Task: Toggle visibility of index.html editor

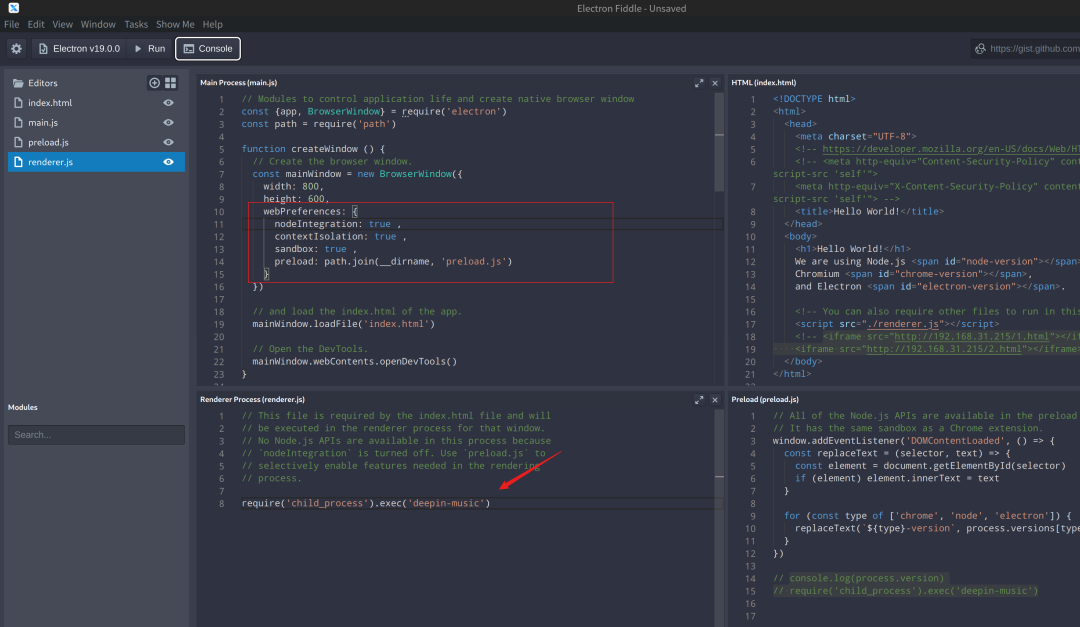Action: coord(168,103)
